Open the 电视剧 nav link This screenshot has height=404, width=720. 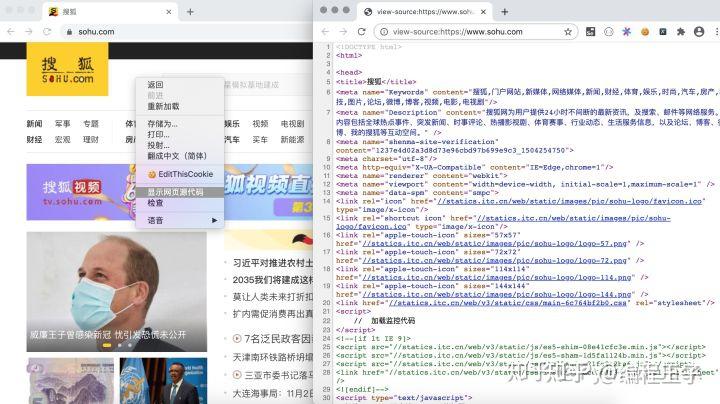tap(292, 123)
